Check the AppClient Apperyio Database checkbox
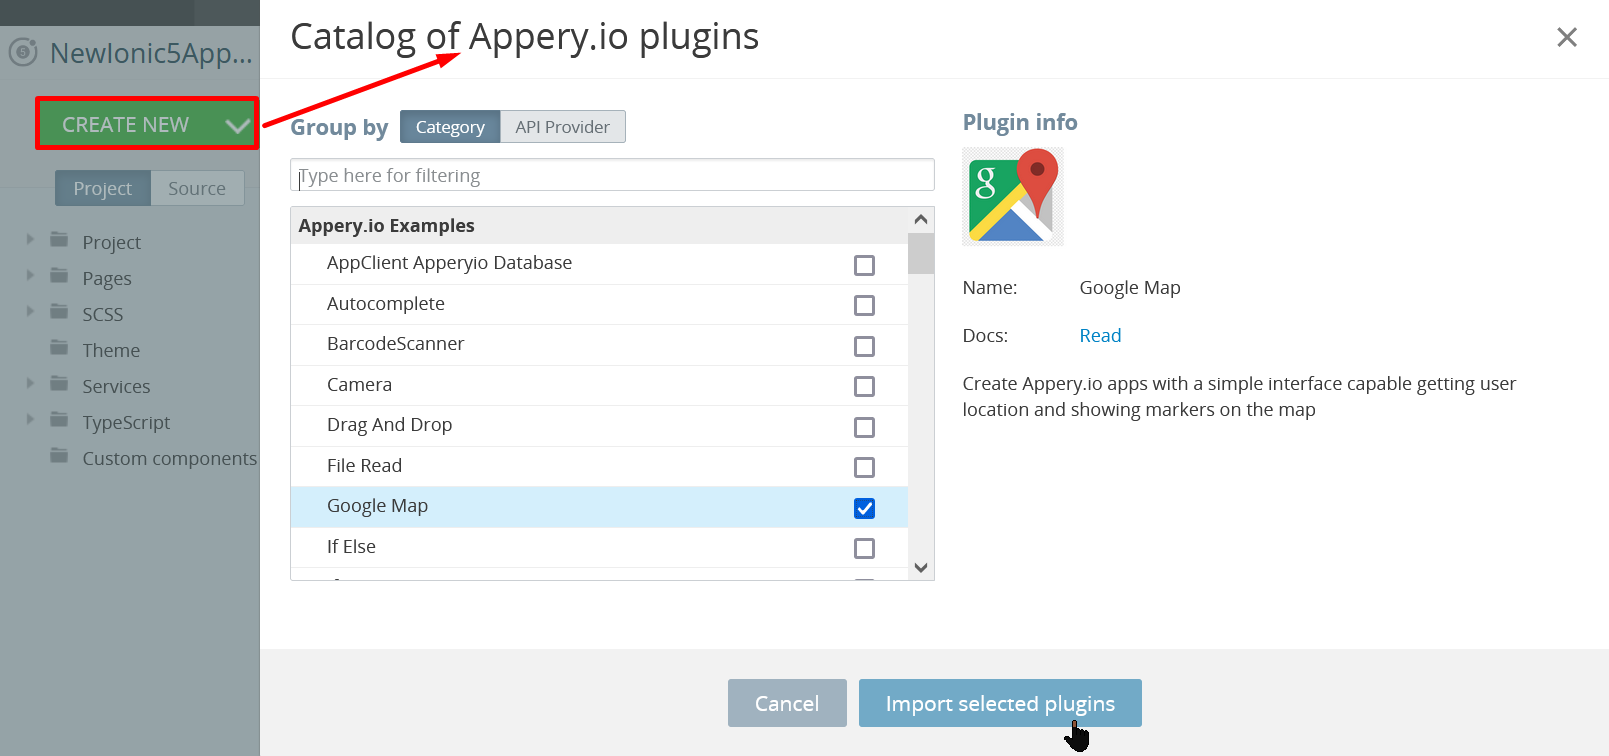This screenshot has height=756, width=1609. (x=864, y=265)
